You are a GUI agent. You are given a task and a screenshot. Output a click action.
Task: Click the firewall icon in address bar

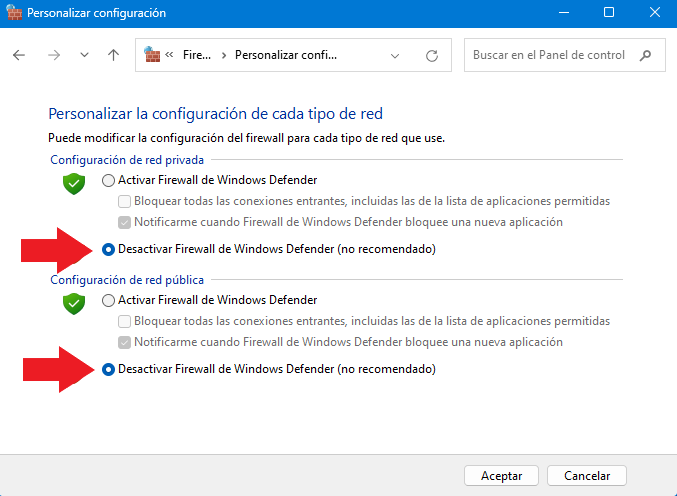(152, 55)
